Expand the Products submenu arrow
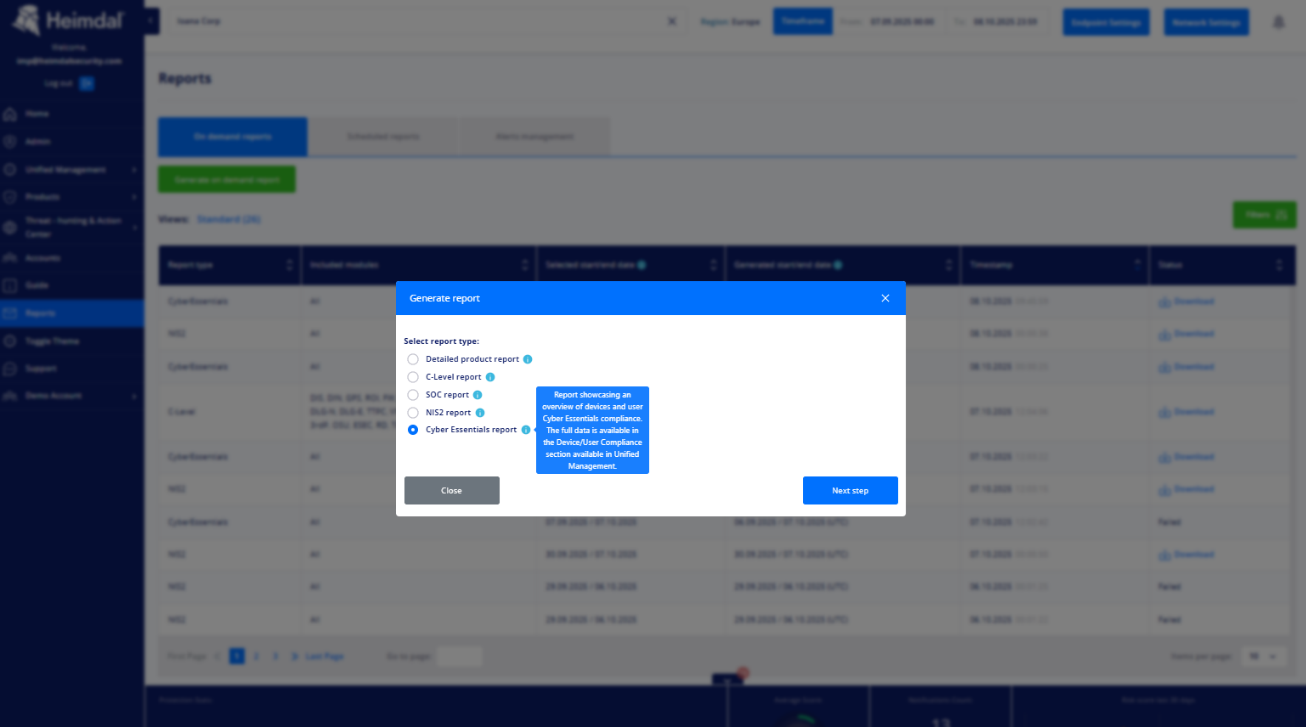Screen dimensions: 1306x727 point(134,197)
